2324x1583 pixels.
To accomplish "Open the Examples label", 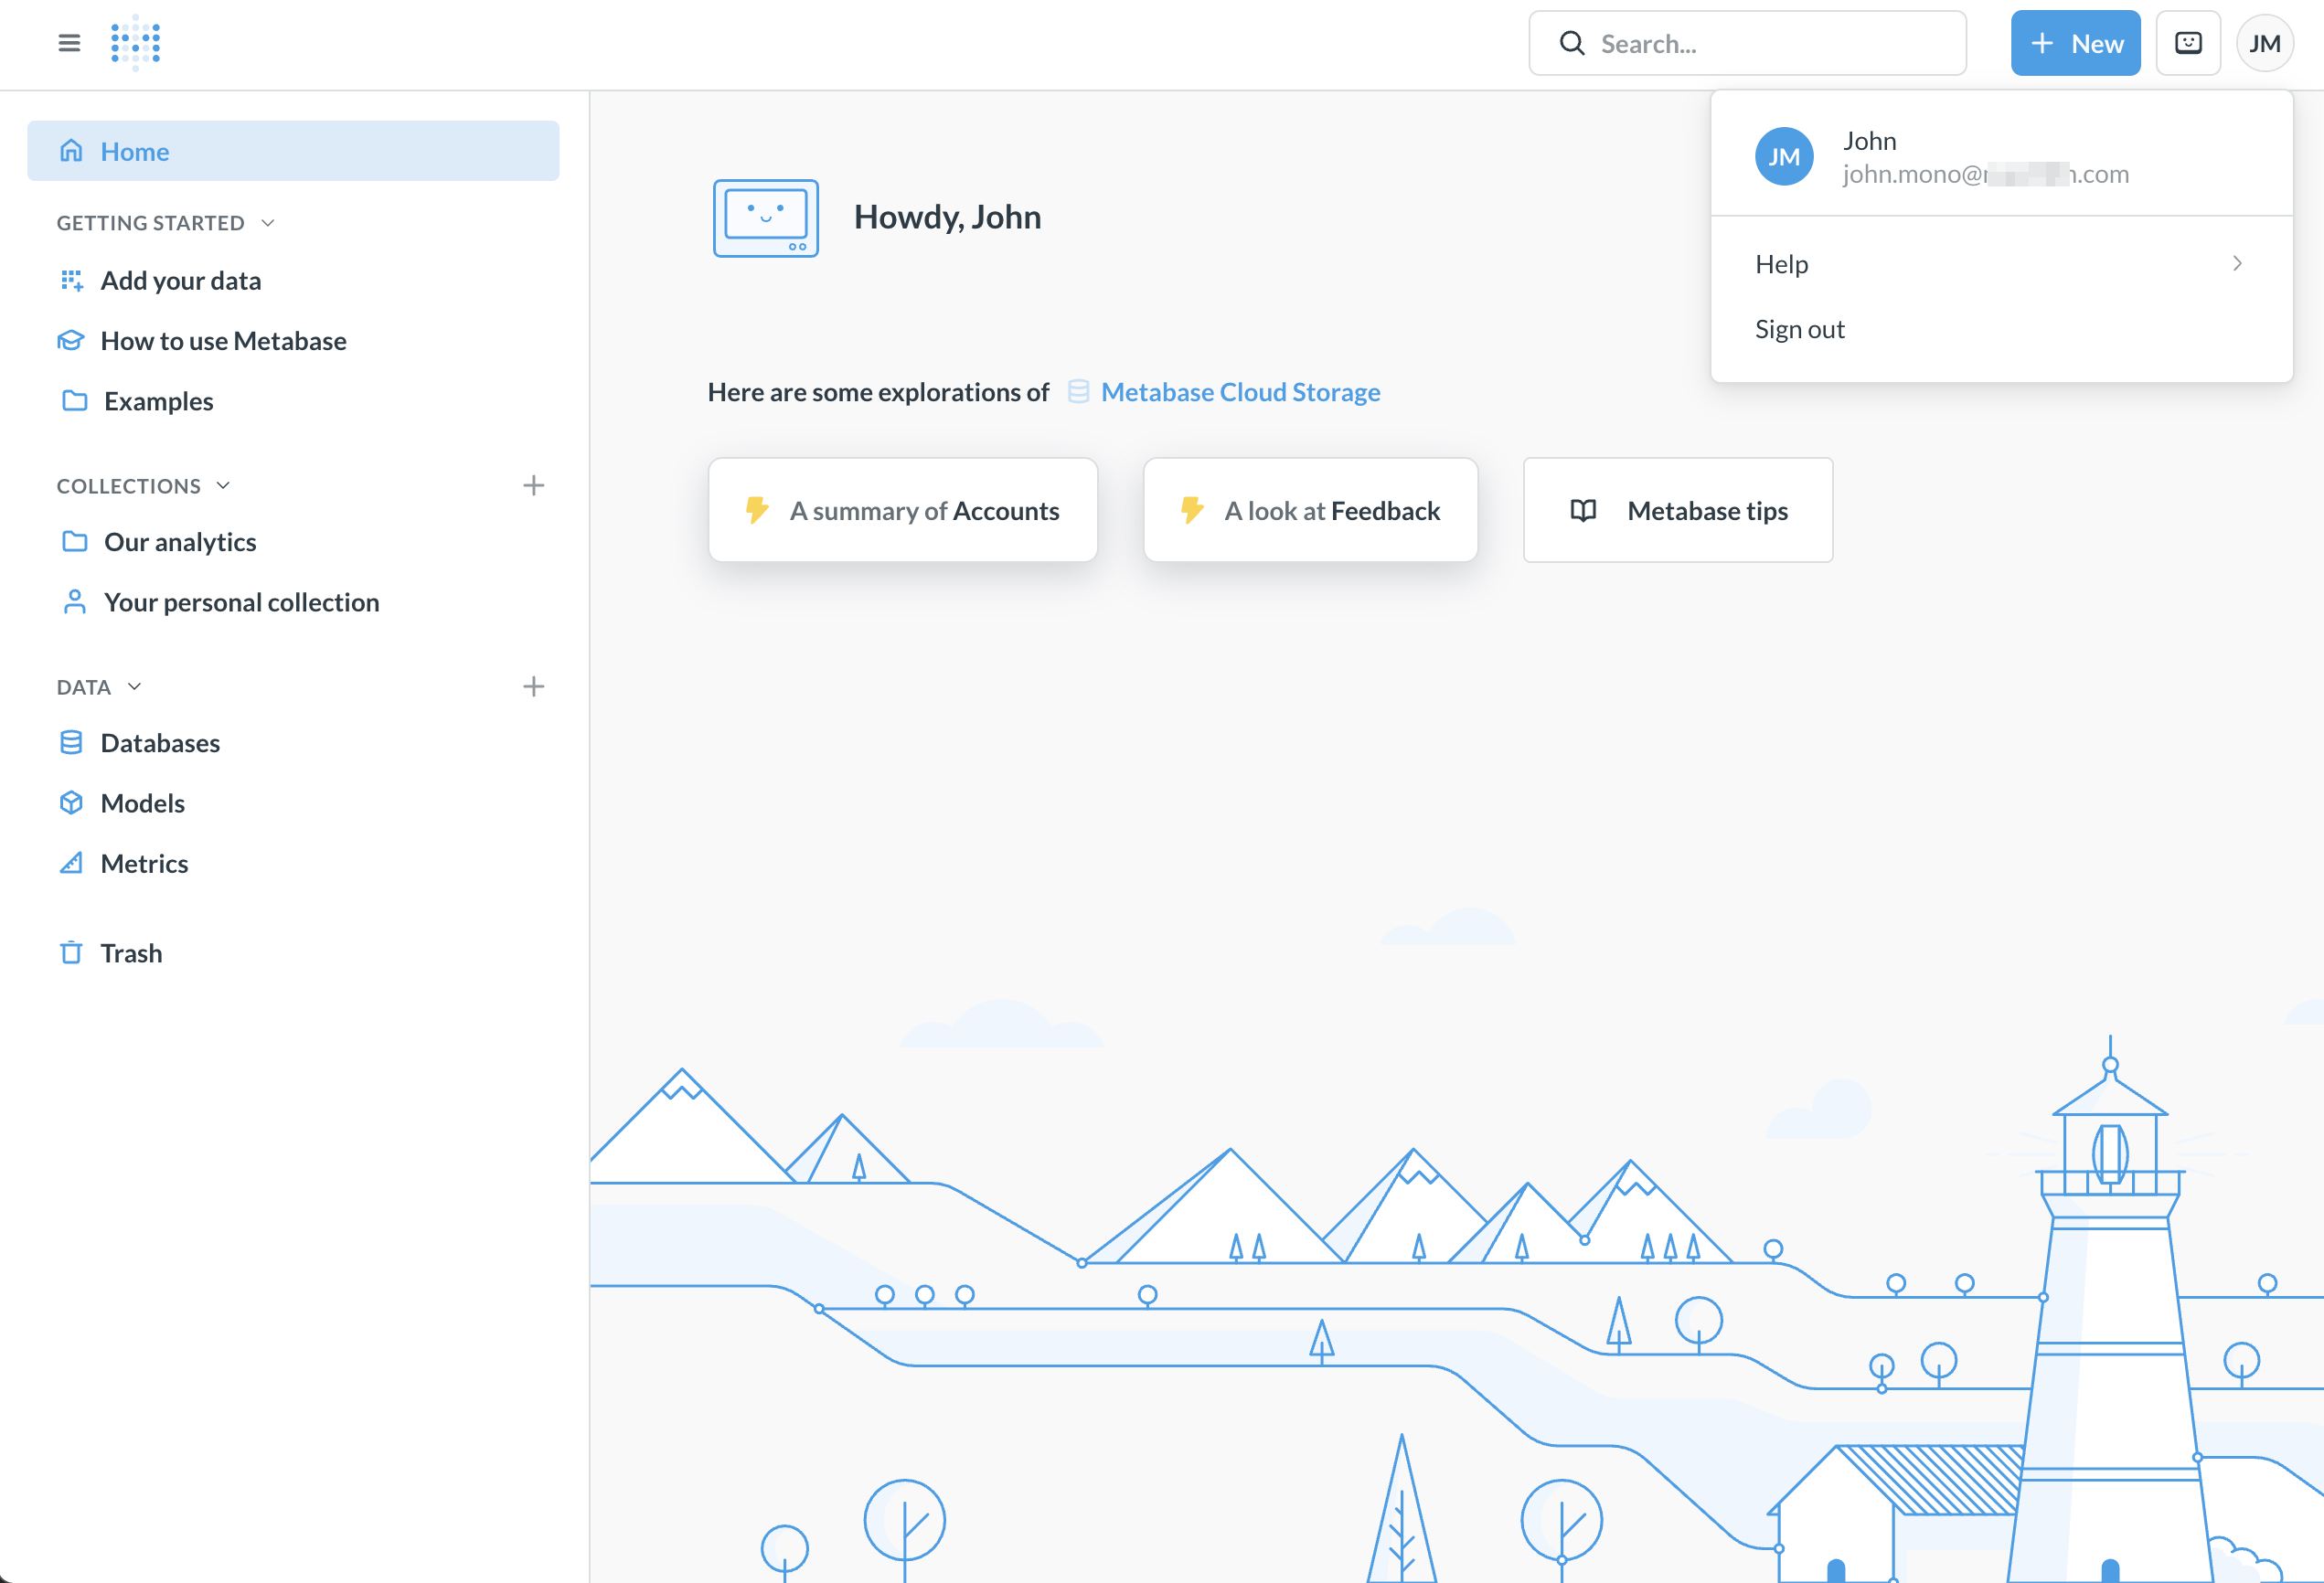I will point(159,401).
